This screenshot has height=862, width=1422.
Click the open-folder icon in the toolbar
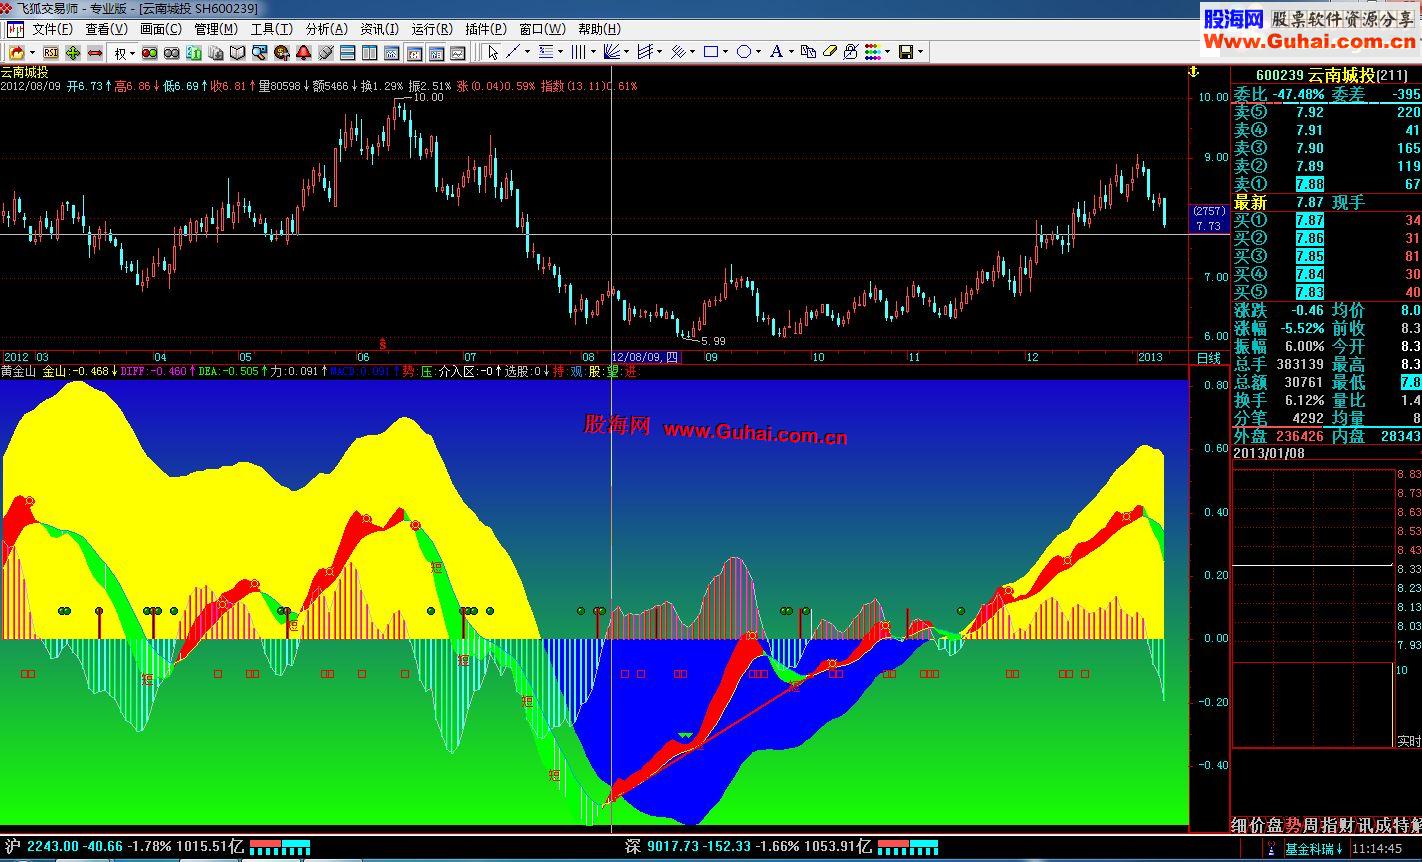17,52
